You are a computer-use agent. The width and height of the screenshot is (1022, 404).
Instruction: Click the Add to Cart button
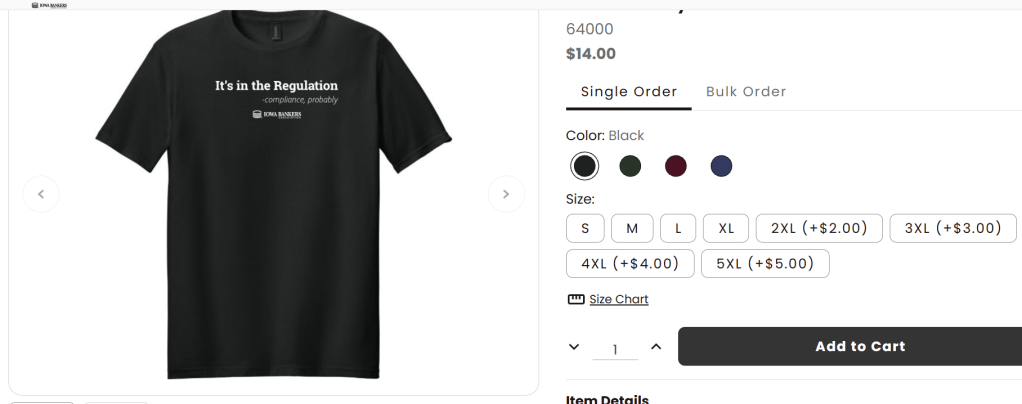pos(860,347)
